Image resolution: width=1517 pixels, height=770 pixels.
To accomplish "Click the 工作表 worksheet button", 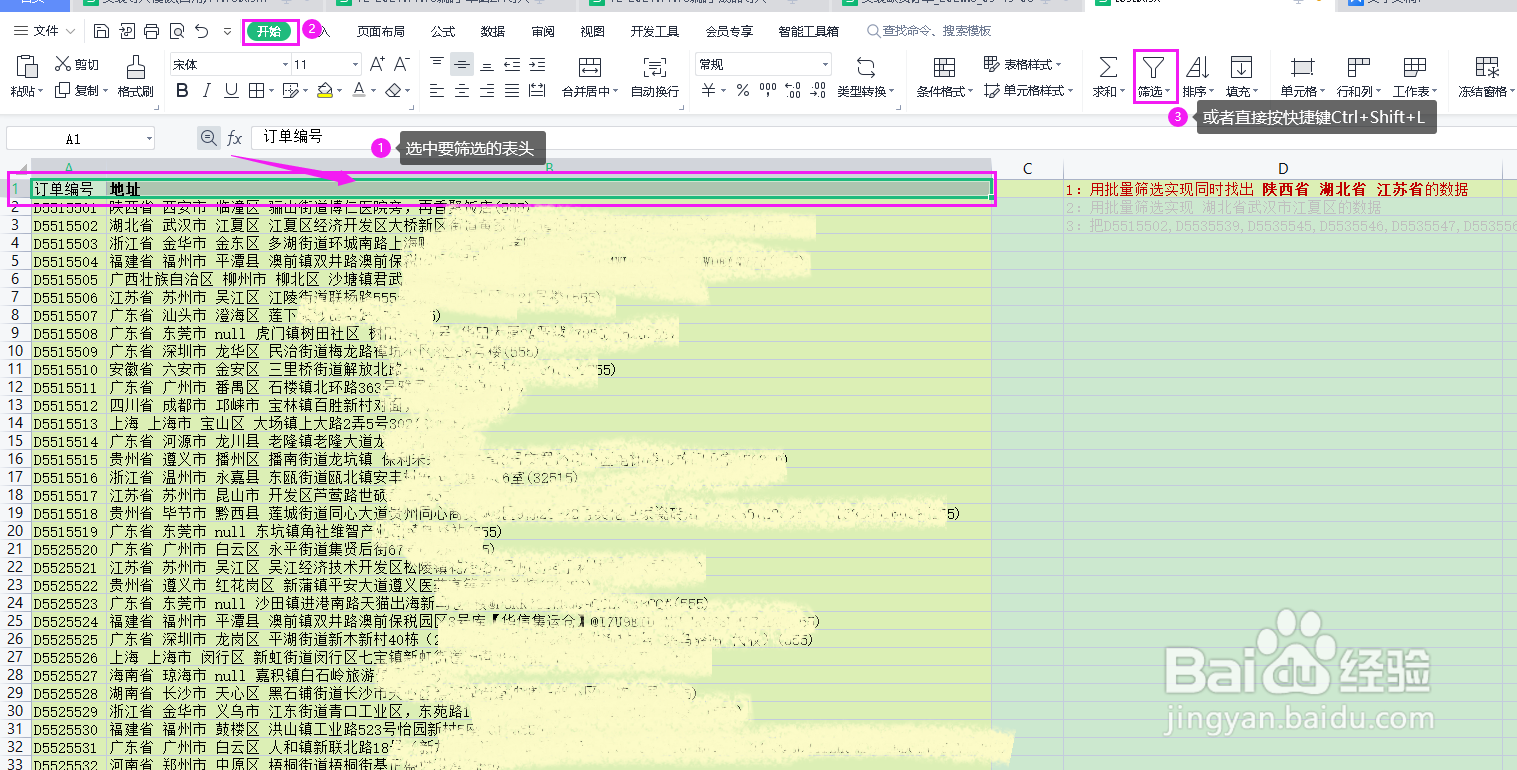I will pyautogui.click(x=1415, y=77).
